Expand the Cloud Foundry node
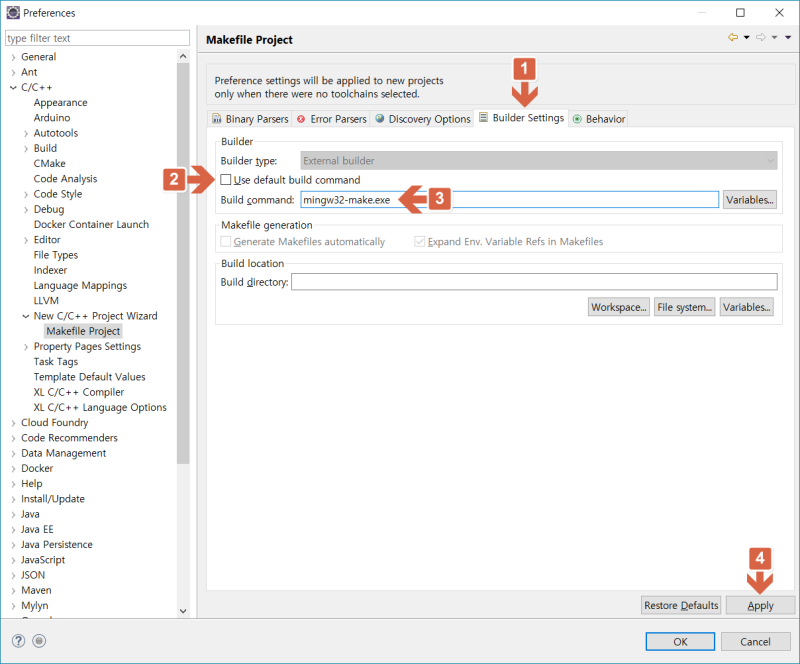 [x=13, y=423]
